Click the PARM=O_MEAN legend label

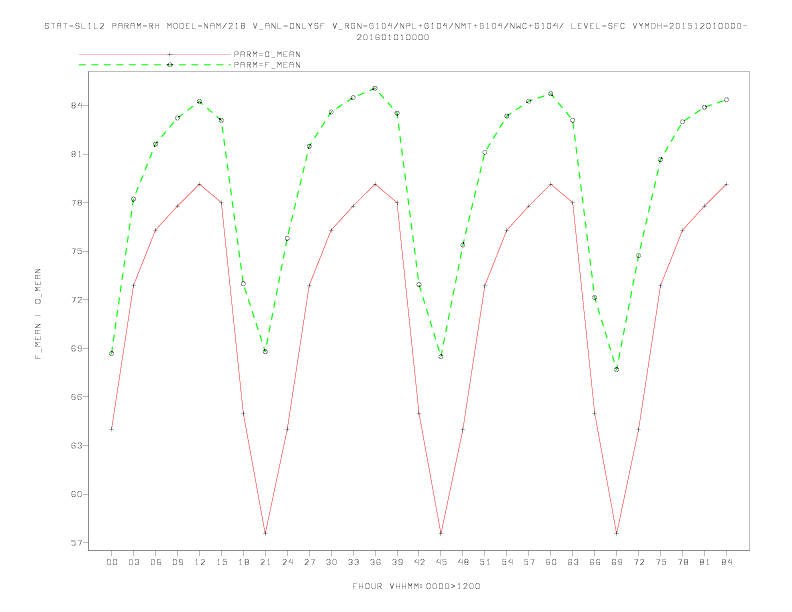coord(267,54)
